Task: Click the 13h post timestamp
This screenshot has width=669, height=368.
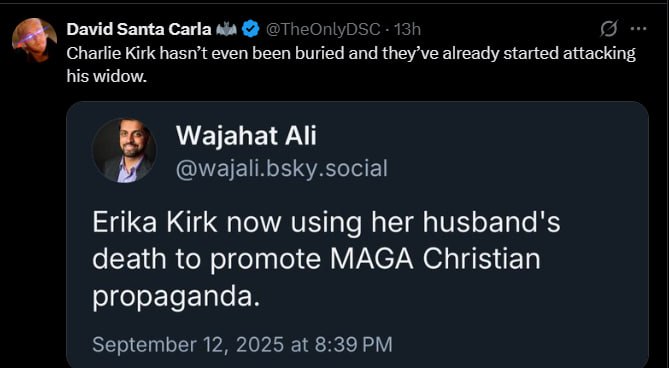Action: [407, 29]
